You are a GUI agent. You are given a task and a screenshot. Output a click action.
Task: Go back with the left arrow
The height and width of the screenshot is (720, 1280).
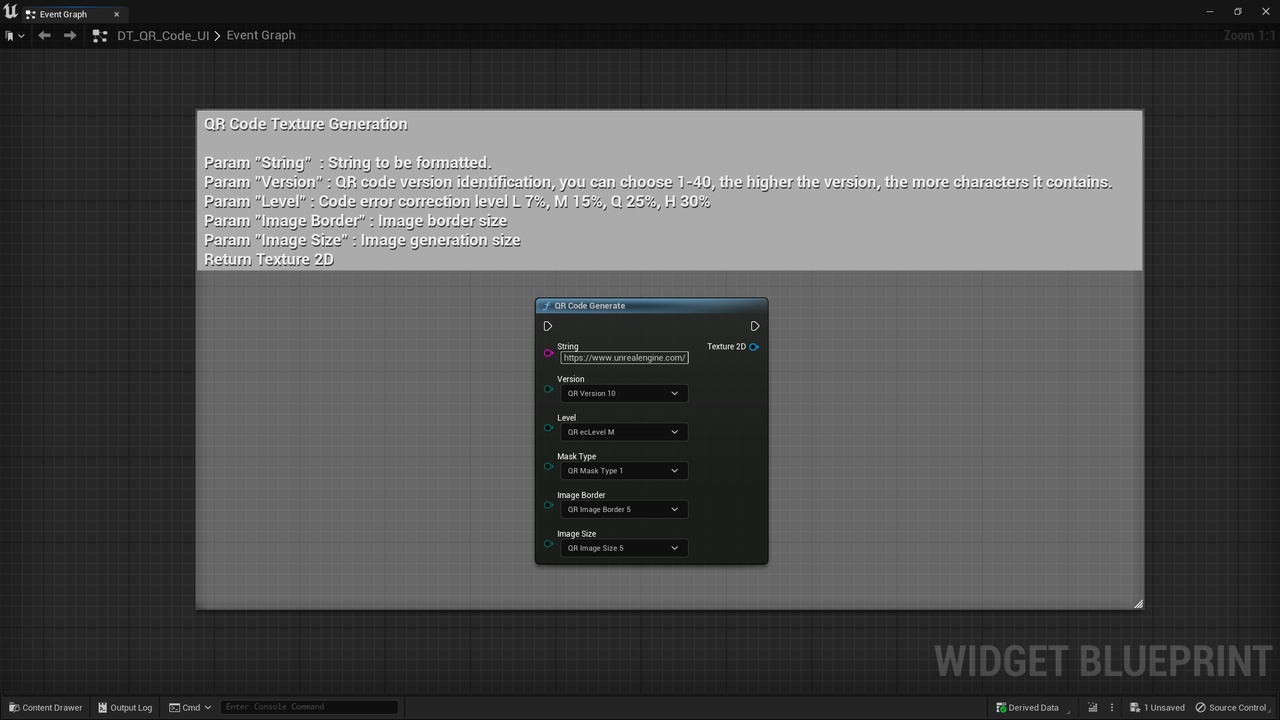coord(44,35)
